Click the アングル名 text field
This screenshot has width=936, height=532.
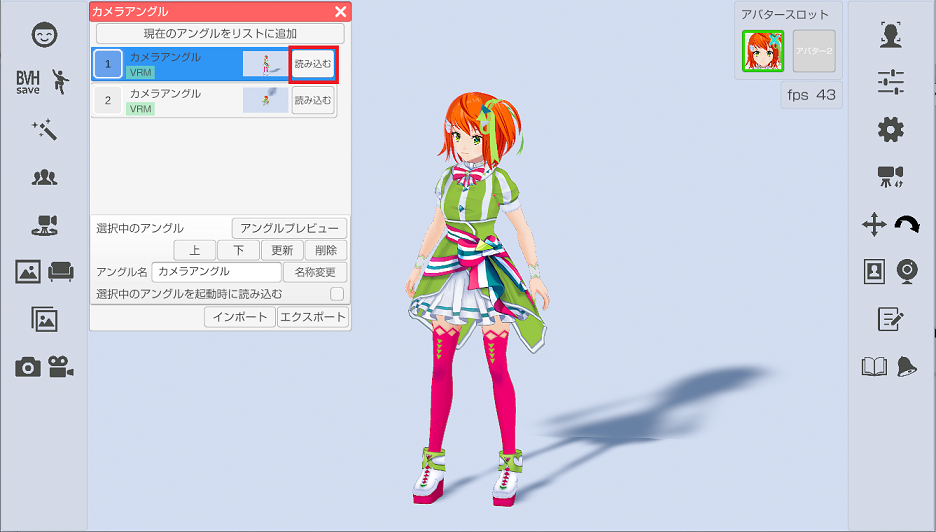216,272
